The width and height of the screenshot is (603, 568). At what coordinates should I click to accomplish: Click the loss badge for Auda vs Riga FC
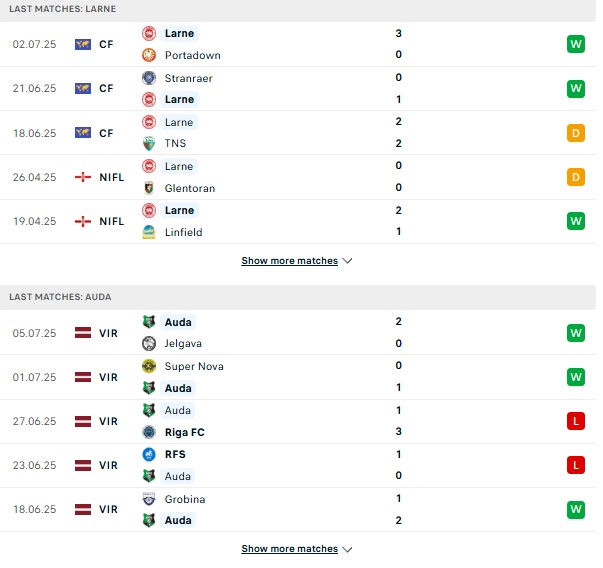pyautogui.click(x=576, y=421)
